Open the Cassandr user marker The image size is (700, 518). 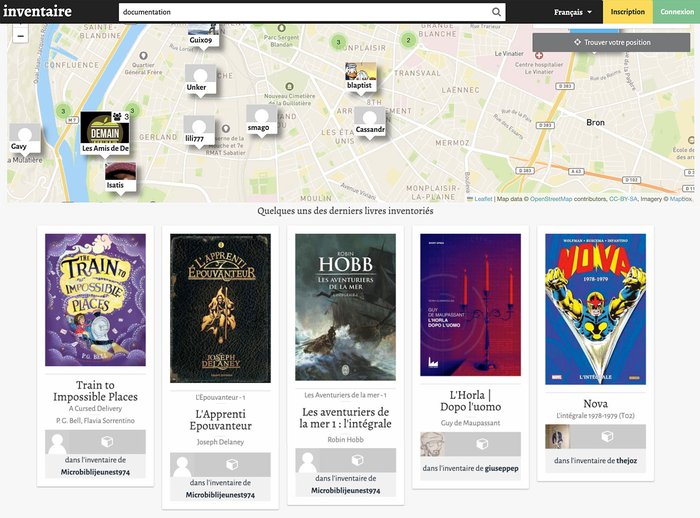click(x=370, y=121)
